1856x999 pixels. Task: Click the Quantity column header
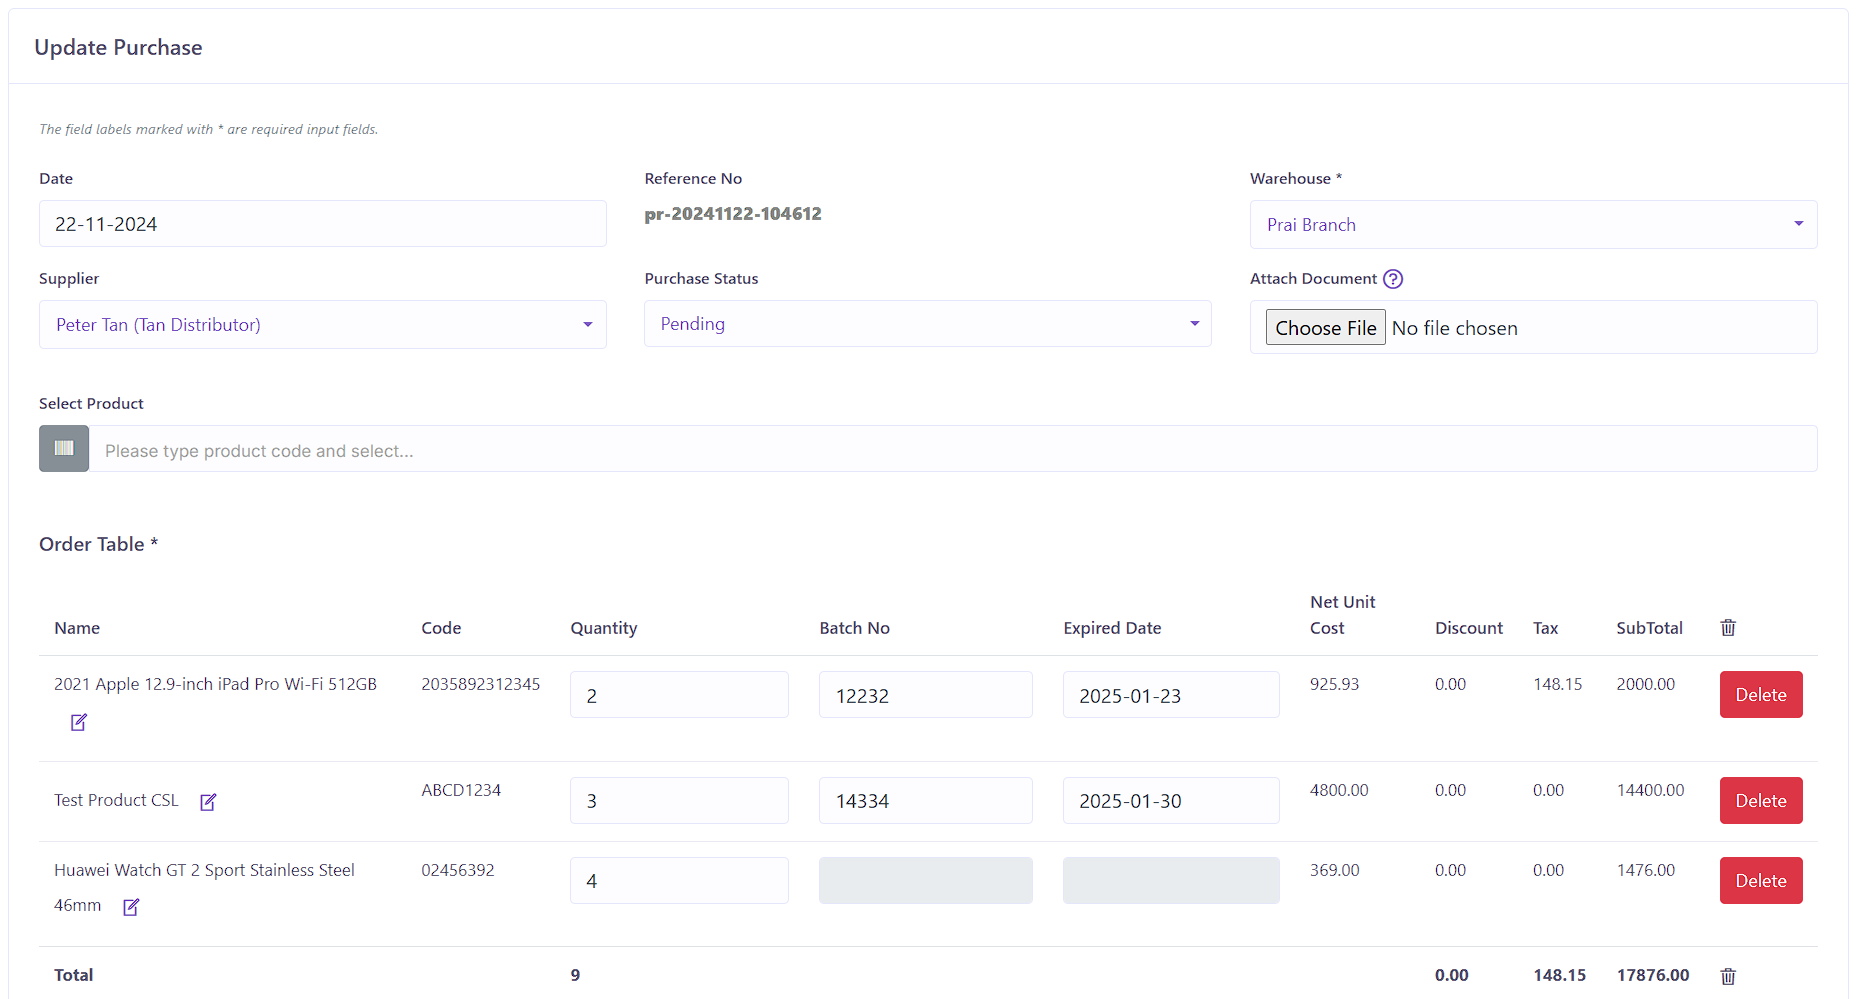603,628
